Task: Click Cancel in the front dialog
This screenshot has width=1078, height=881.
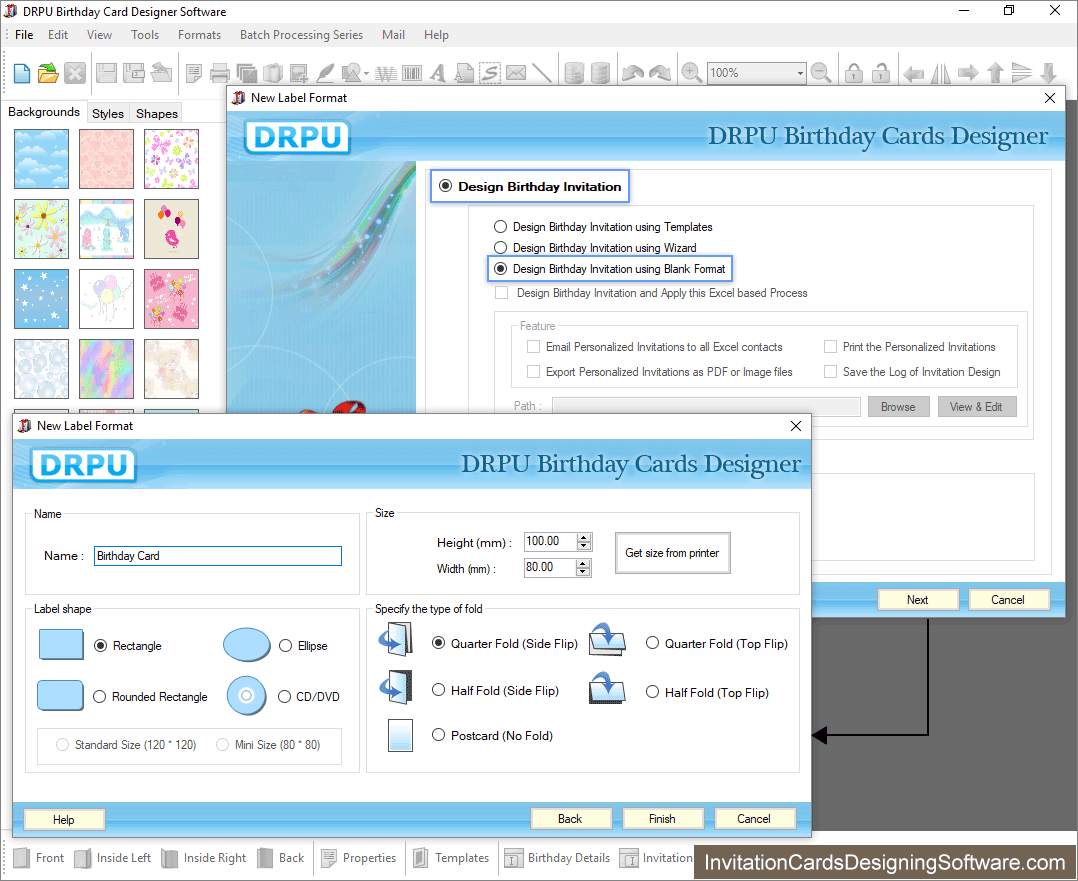Action: click(755, 818)
